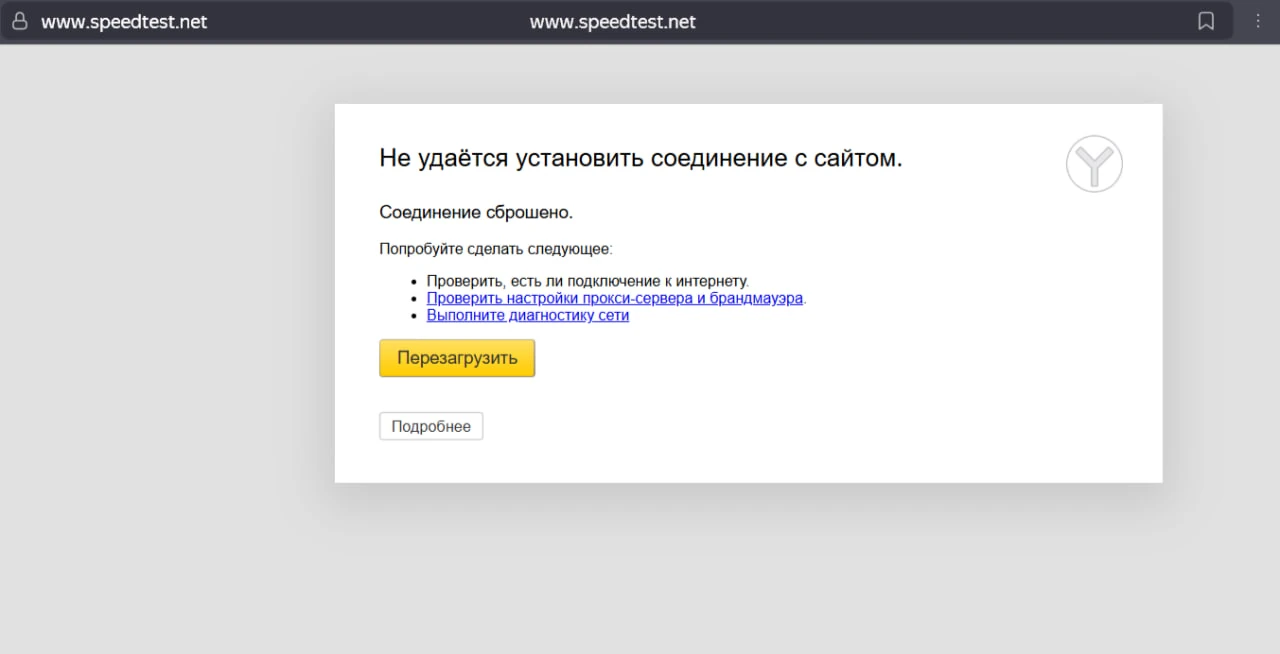
Task: Click the heading Не удаётся установить соединение с сайтом
Action: pyautogui.click(x=640, y=158)
